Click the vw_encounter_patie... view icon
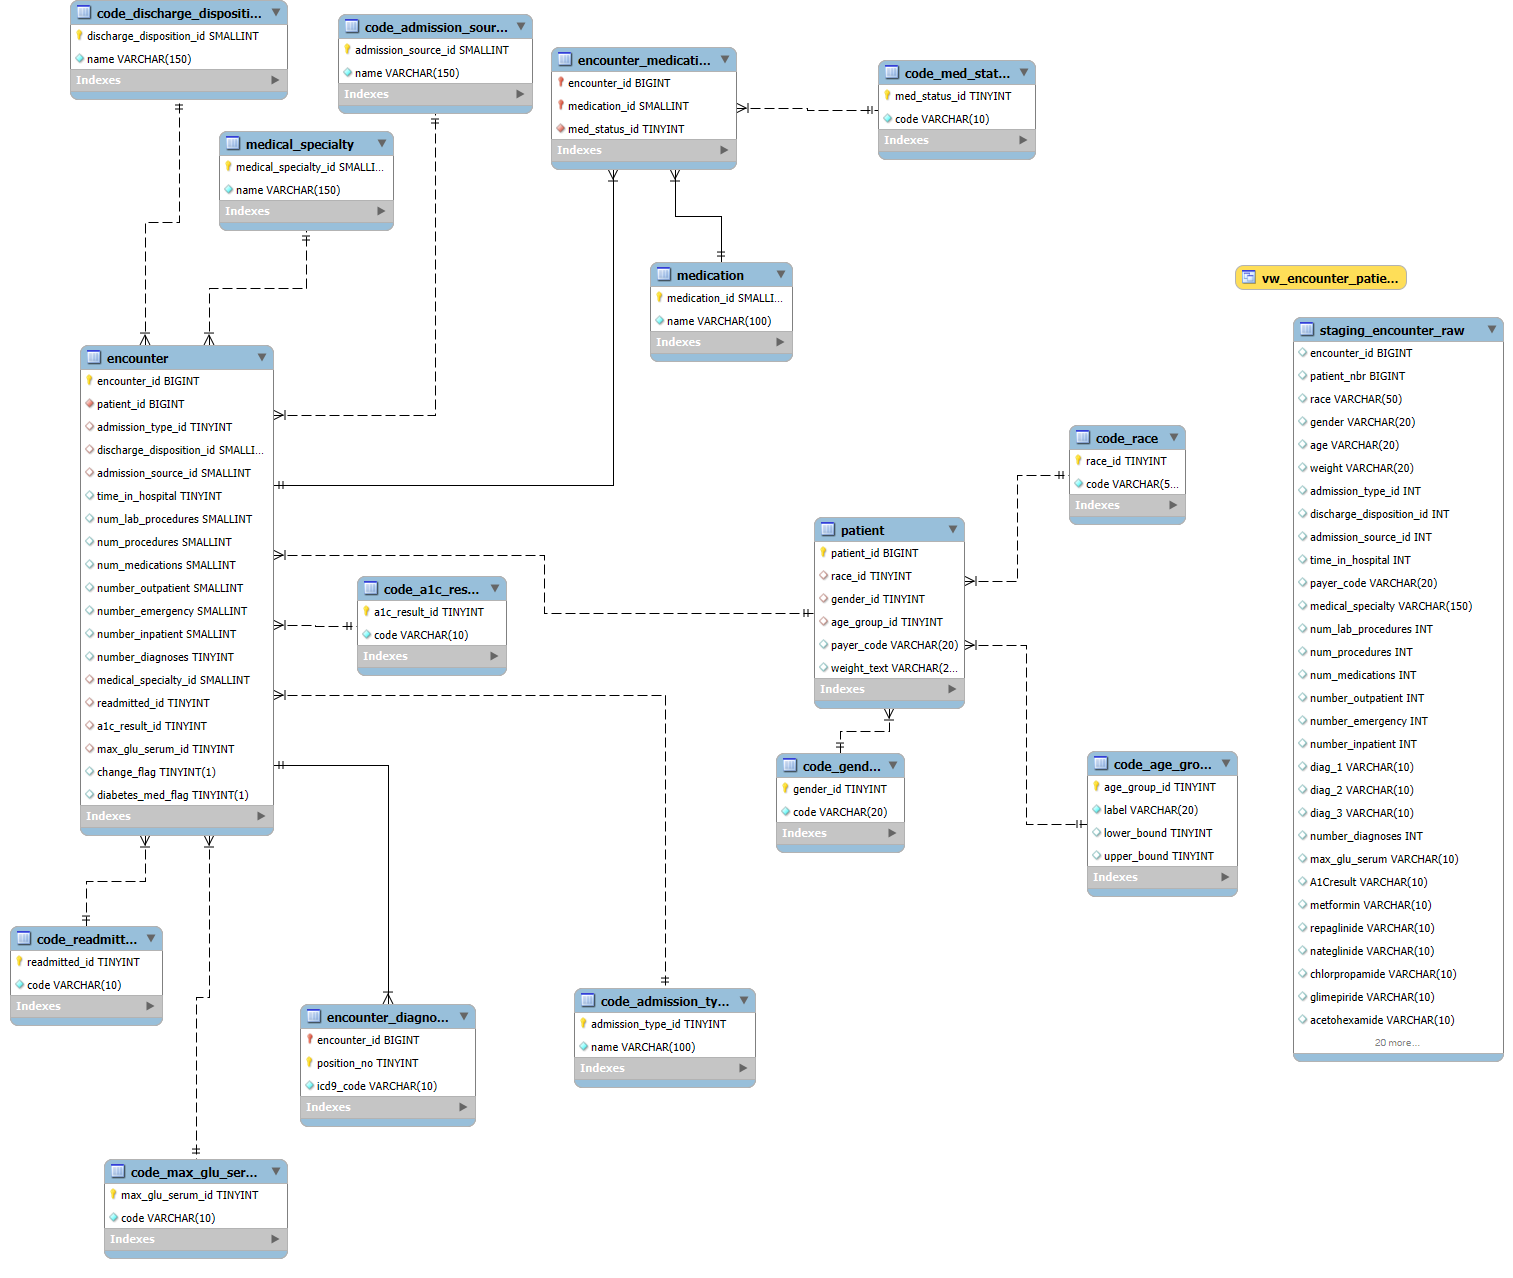 pyautogui.click(x=1249, y=278)
